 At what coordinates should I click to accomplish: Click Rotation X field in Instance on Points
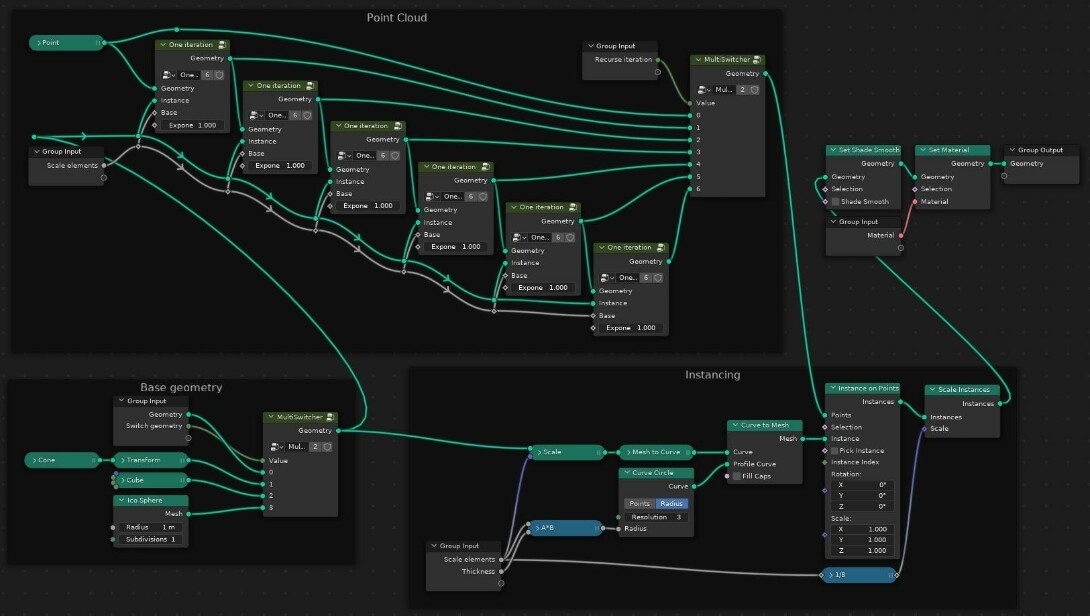861,485
